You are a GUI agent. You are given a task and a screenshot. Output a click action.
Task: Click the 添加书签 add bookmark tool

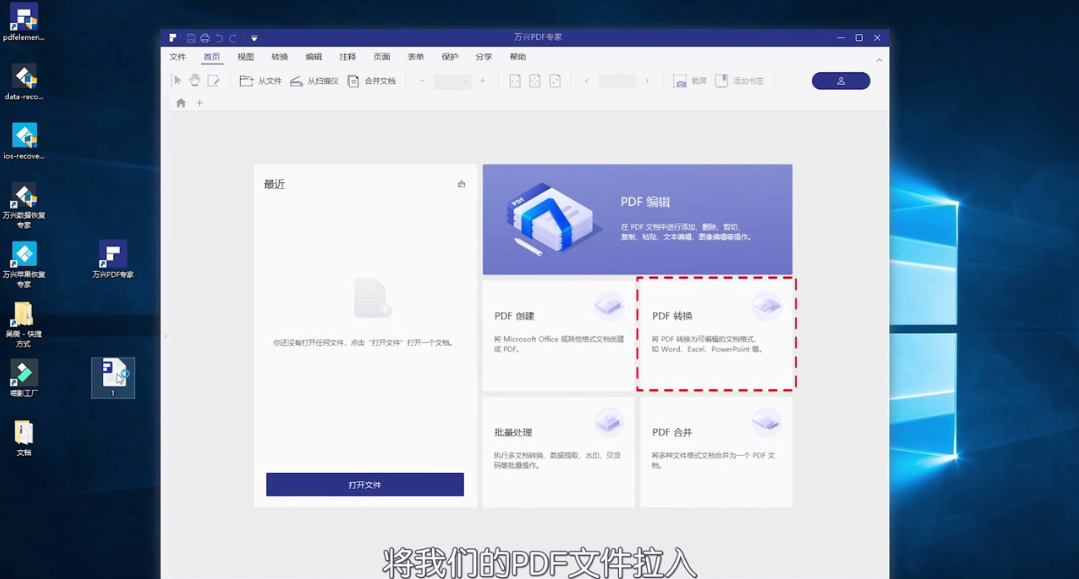click(740, 81)
